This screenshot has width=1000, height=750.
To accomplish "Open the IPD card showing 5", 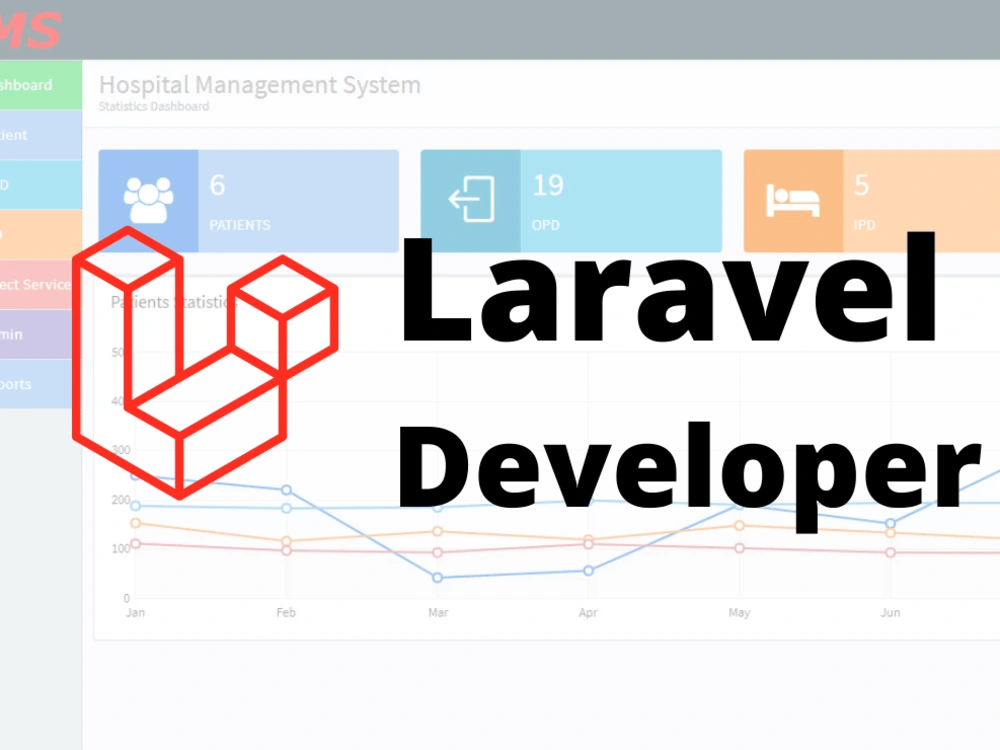I will point(872,201).
